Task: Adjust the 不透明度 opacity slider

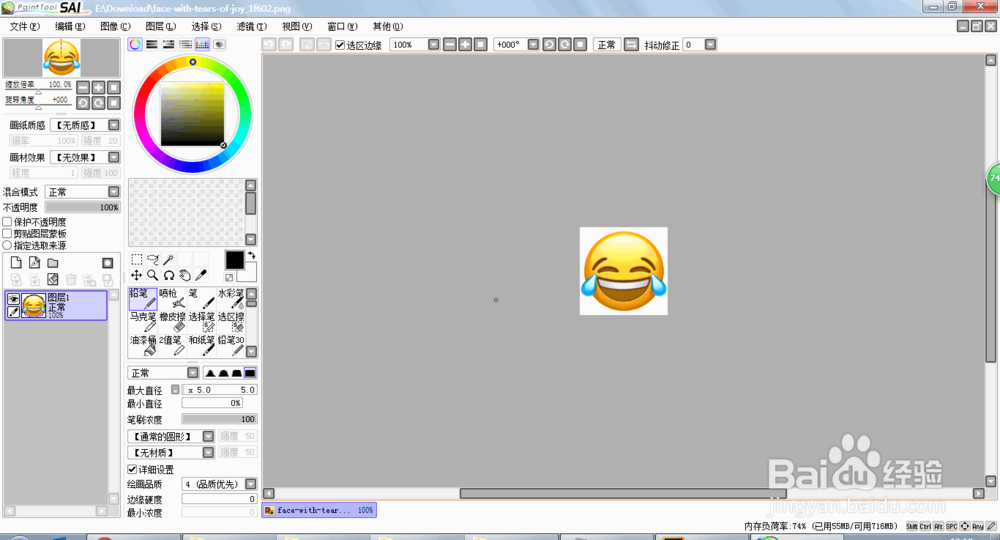Action: pos(82,207)
